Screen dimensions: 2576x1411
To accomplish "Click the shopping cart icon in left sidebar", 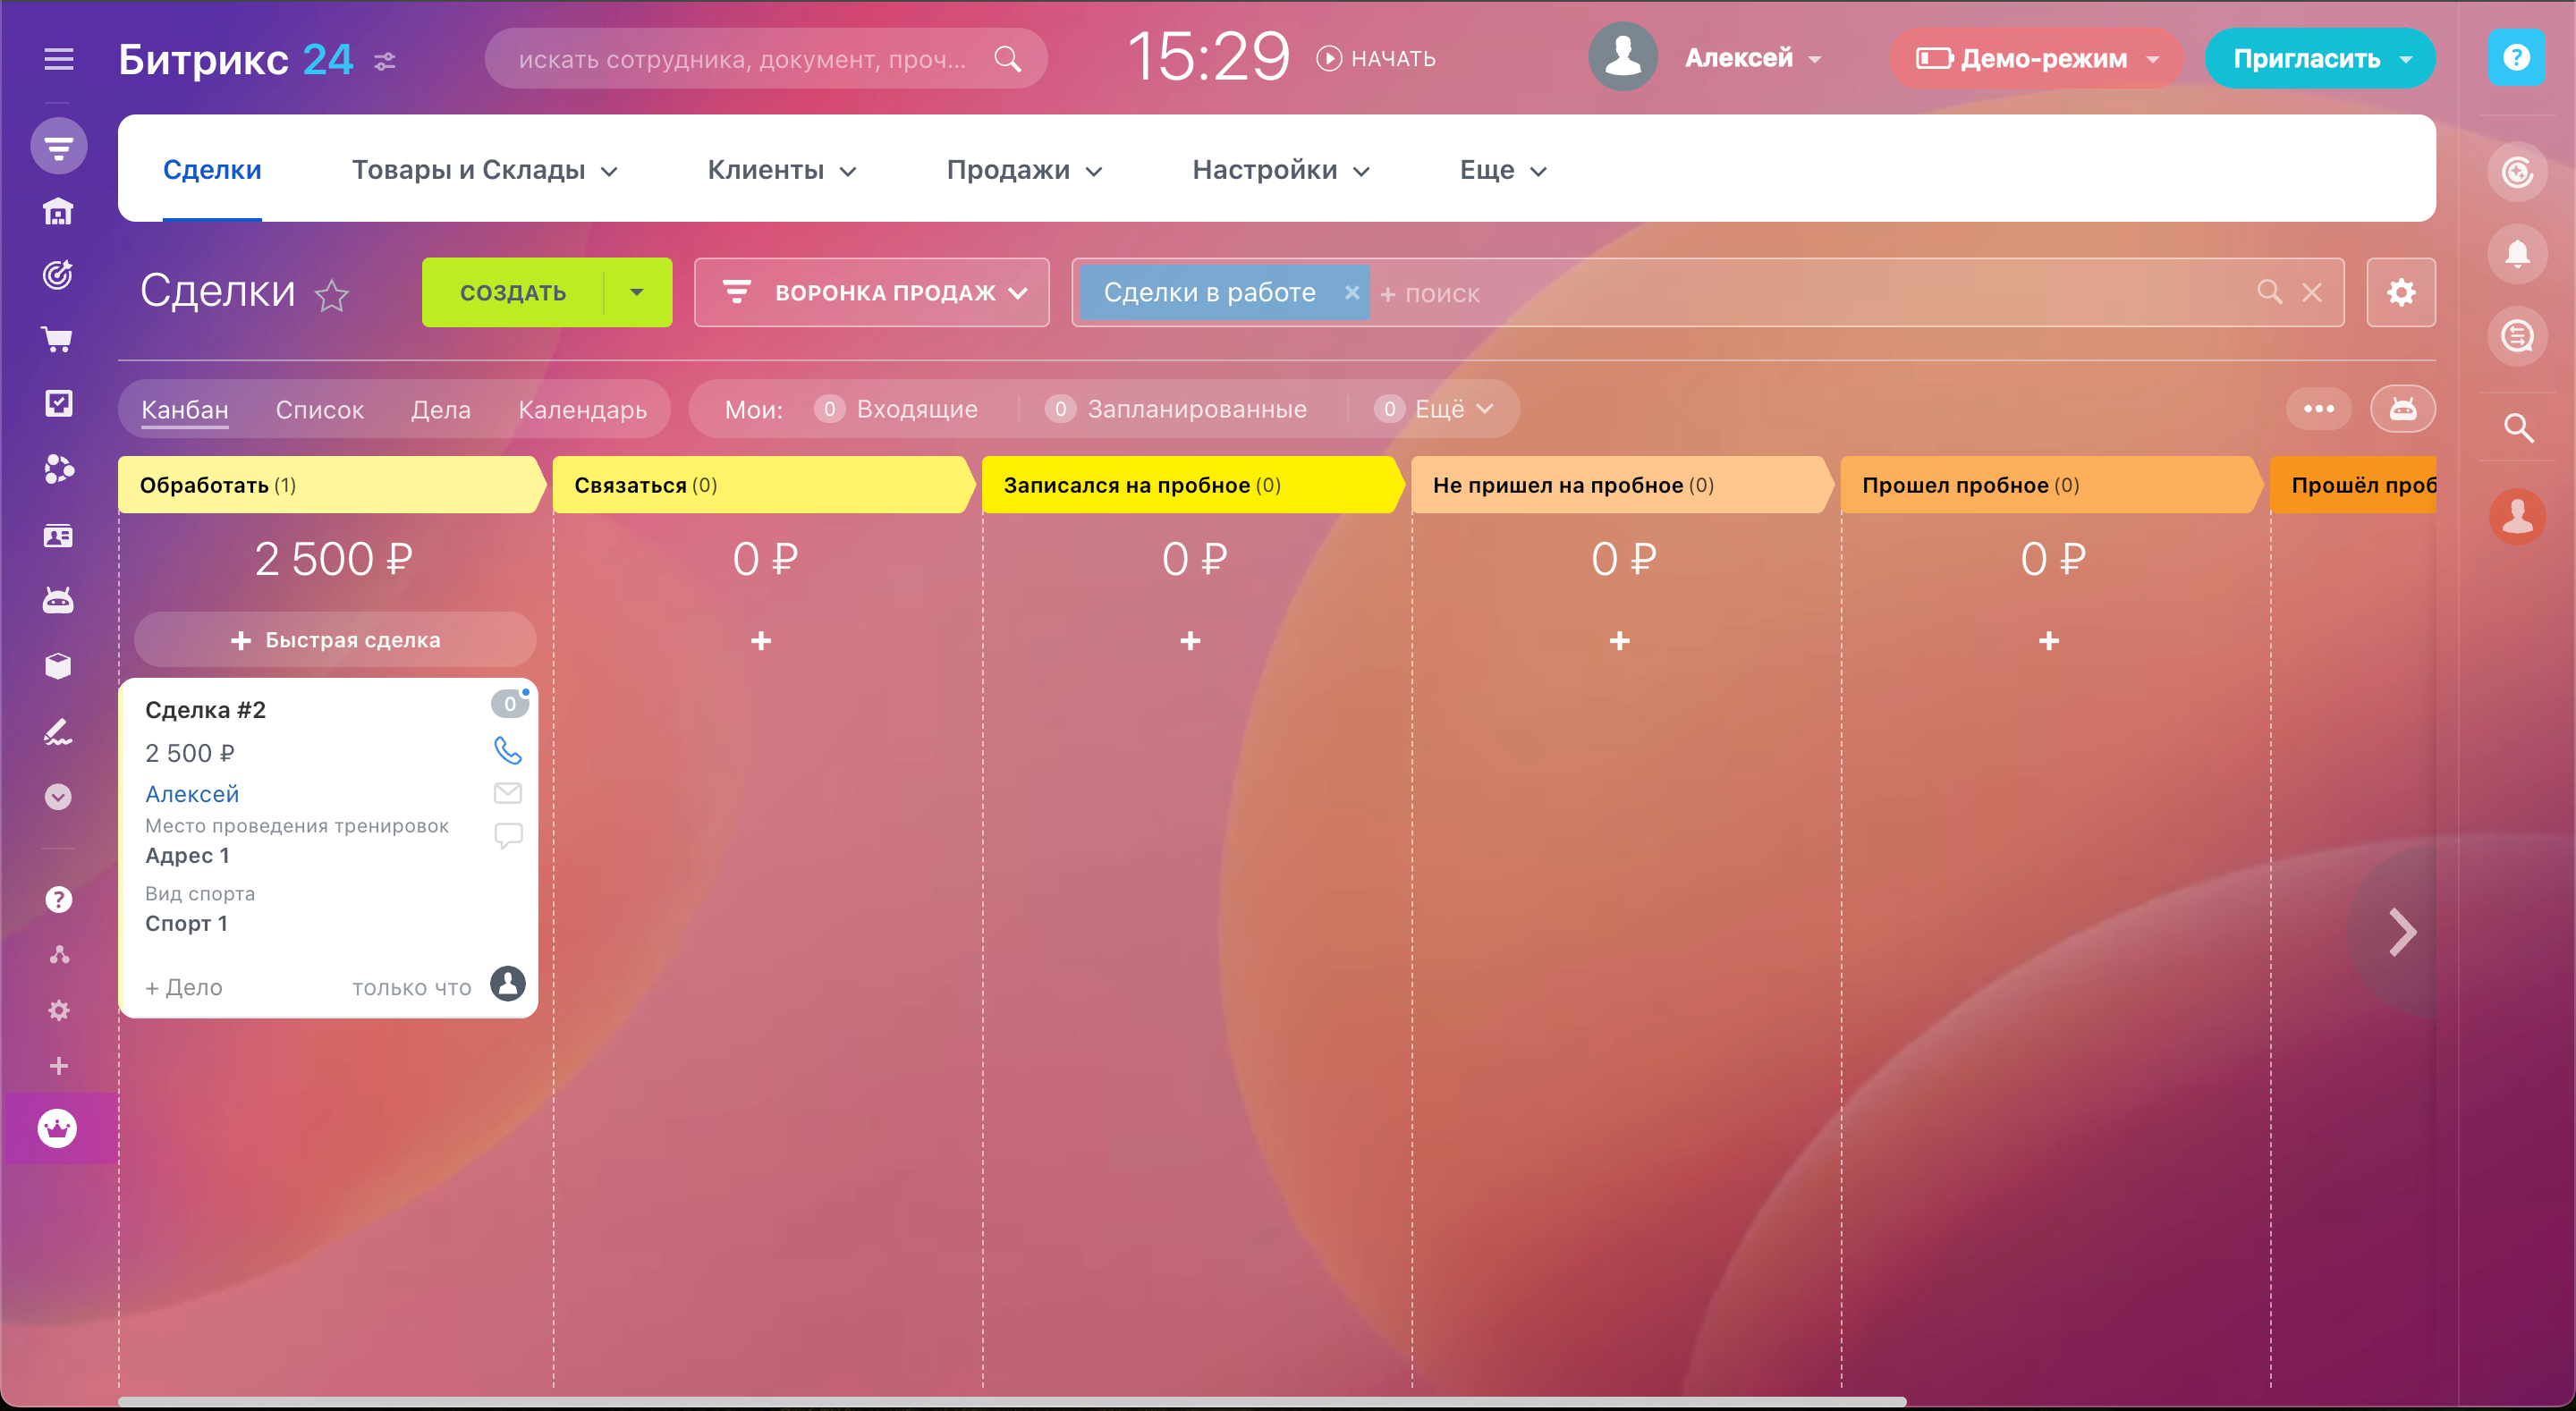I will tap(58, 339).
